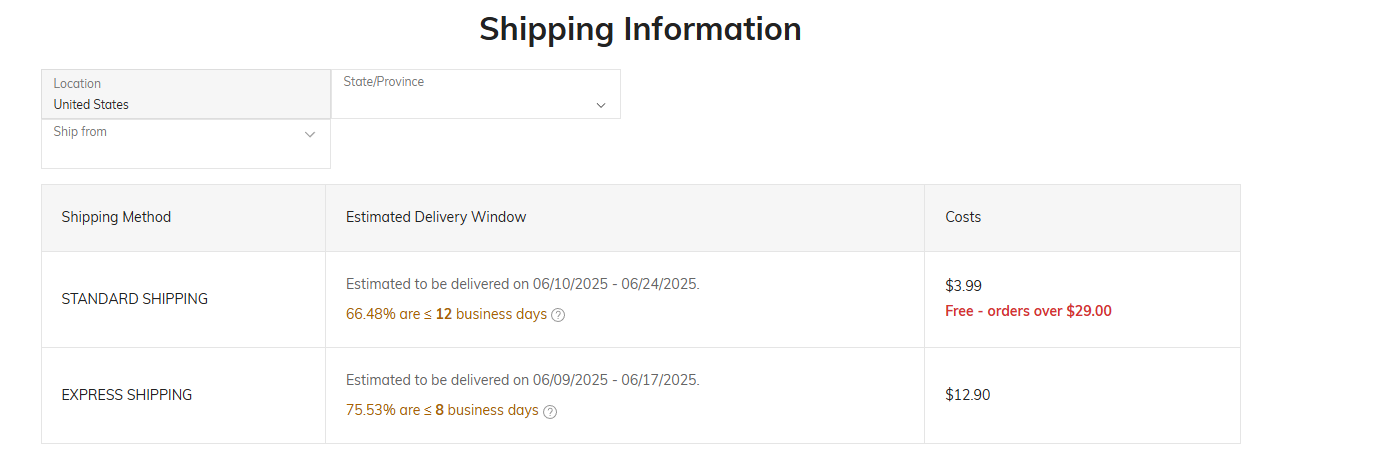This screenshot has height=473, width=1392.
Task: Click the $3.99 standard shipping cost
Action: click(964, 286)
